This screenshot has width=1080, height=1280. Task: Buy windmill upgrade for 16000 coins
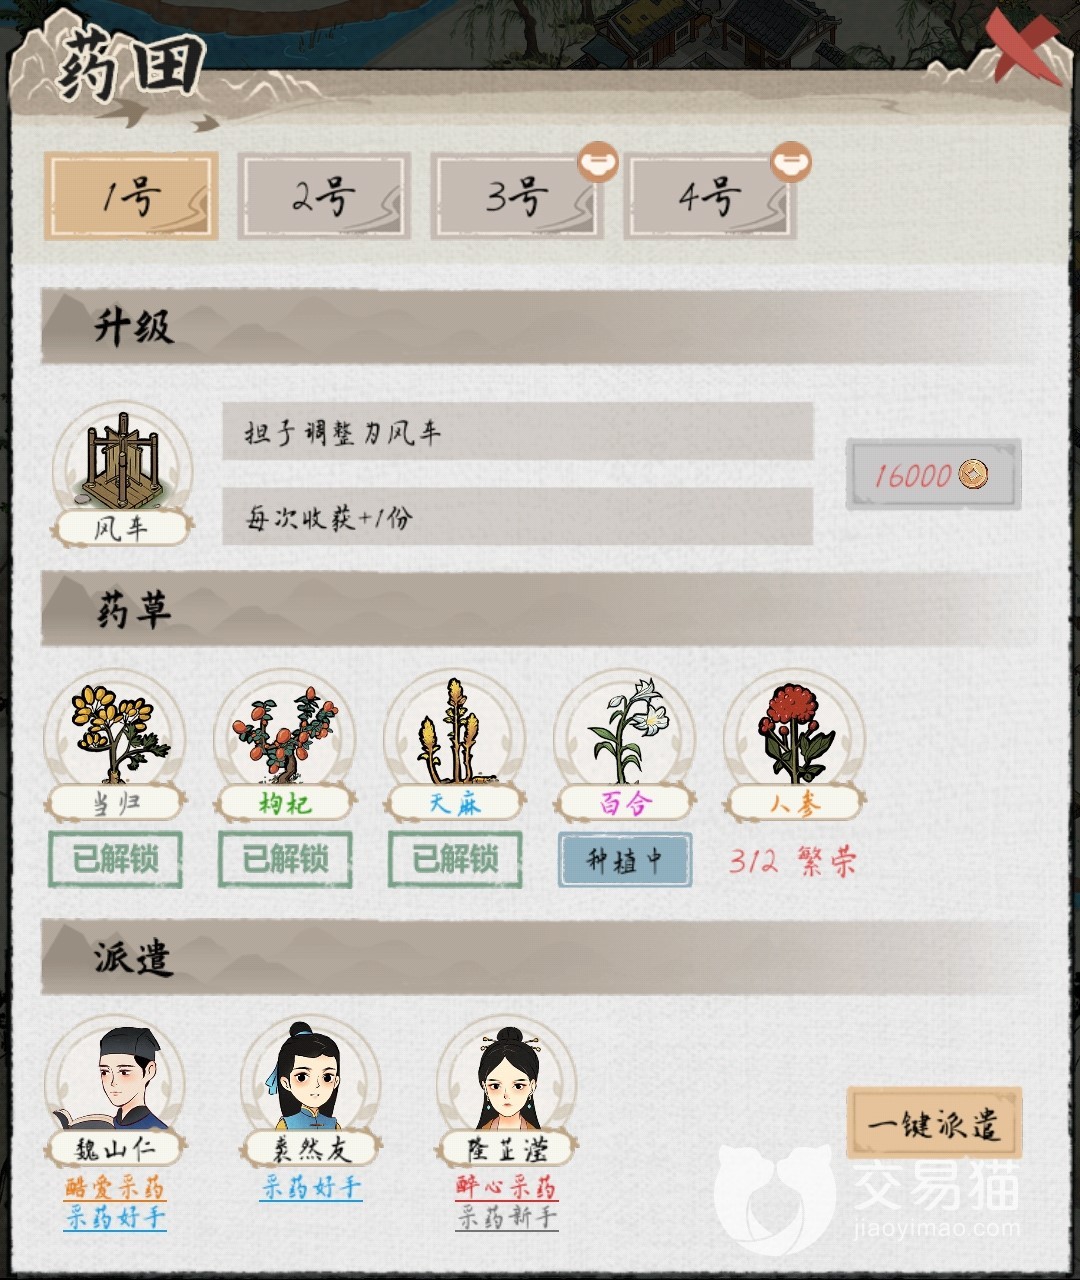pyautogui.click(x=933, y=474)
